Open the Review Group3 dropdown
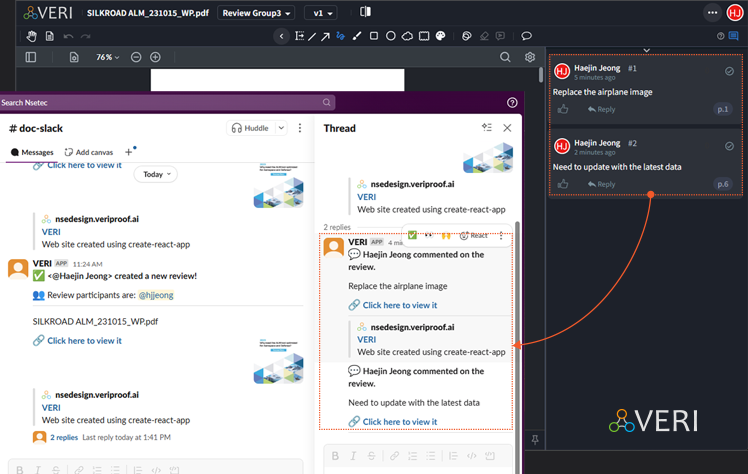The height and width of the screenshot is (474, 748). (x=257, y=13)
